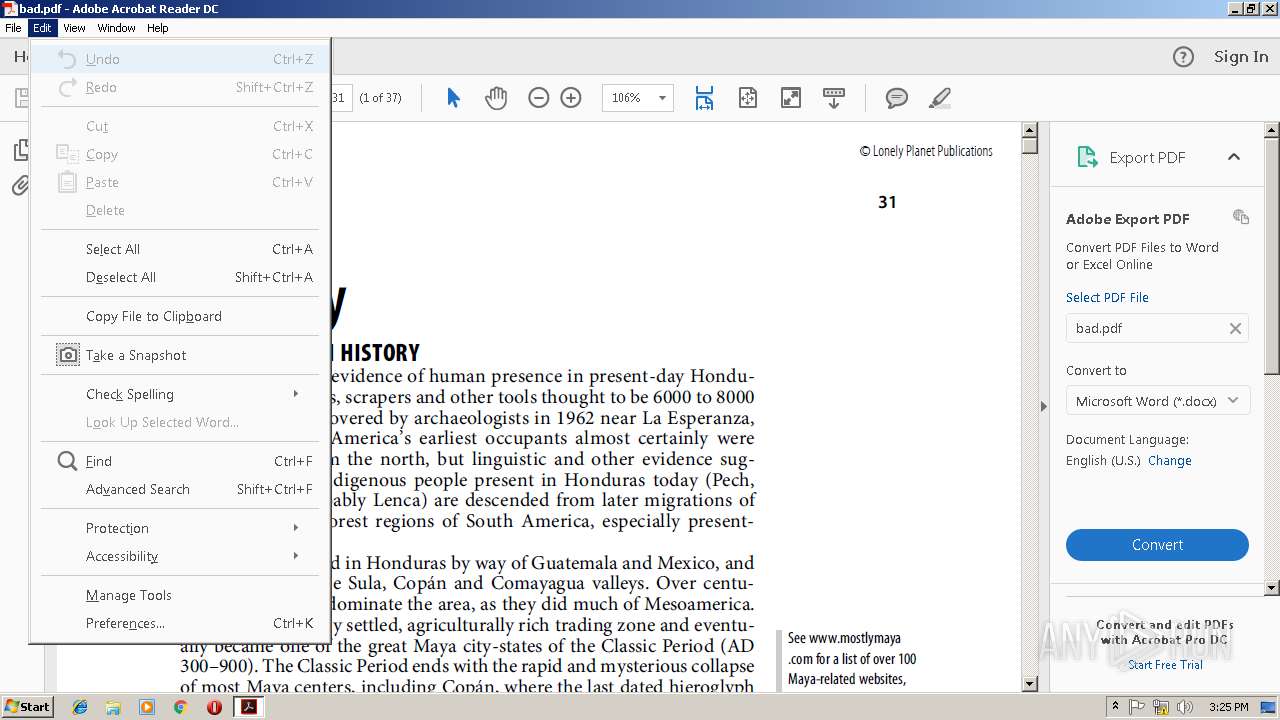1280x720 pixels.
Task: Open the media player taskbar icon
Action: [x=147, y=707]
